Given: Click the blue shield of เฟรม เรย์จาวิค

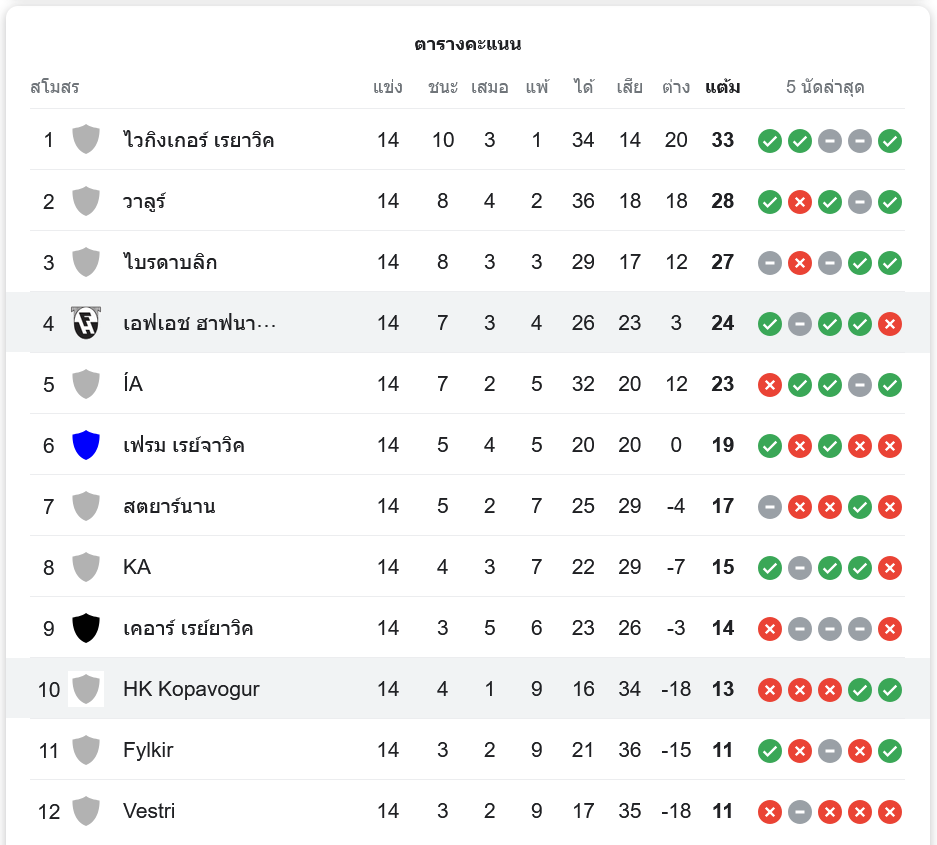Looking at the screenshot, I should (86, 445).
